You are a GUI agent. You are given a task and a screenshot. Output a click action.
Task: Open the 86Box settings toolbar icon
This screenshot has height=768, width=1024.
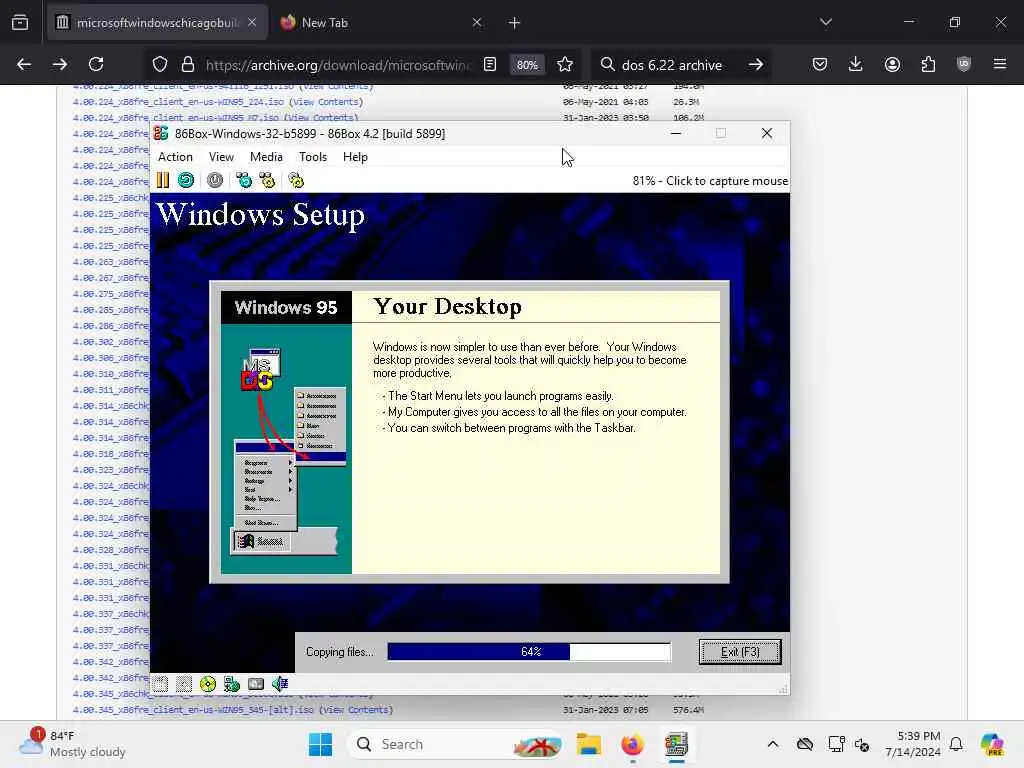tap(296, 180)
